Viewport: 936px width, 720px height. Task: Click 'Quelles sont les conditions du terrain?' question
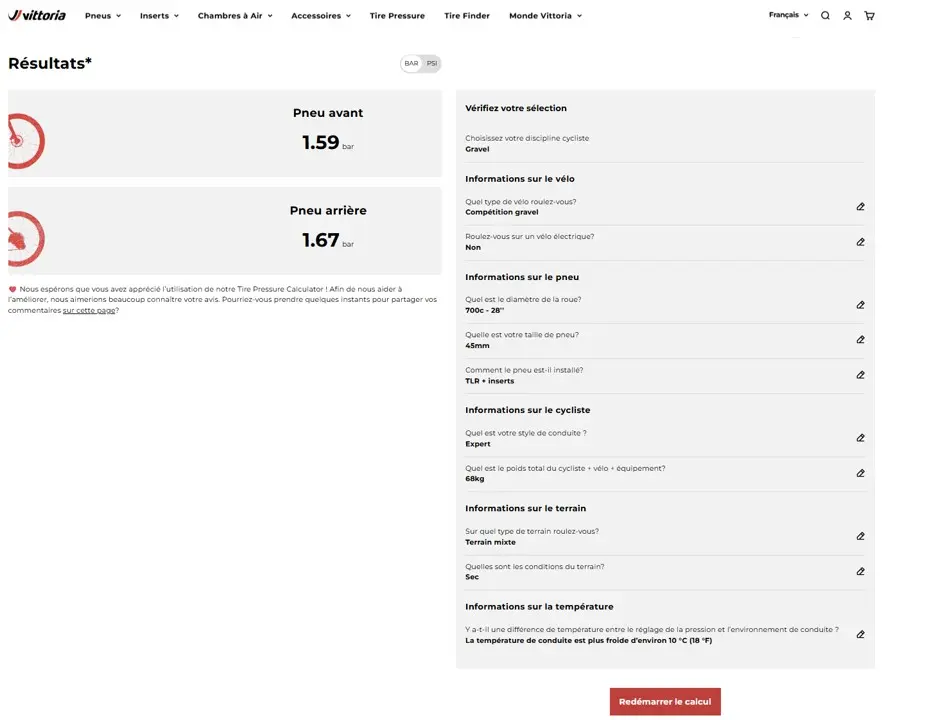click(x=535, y=567)
